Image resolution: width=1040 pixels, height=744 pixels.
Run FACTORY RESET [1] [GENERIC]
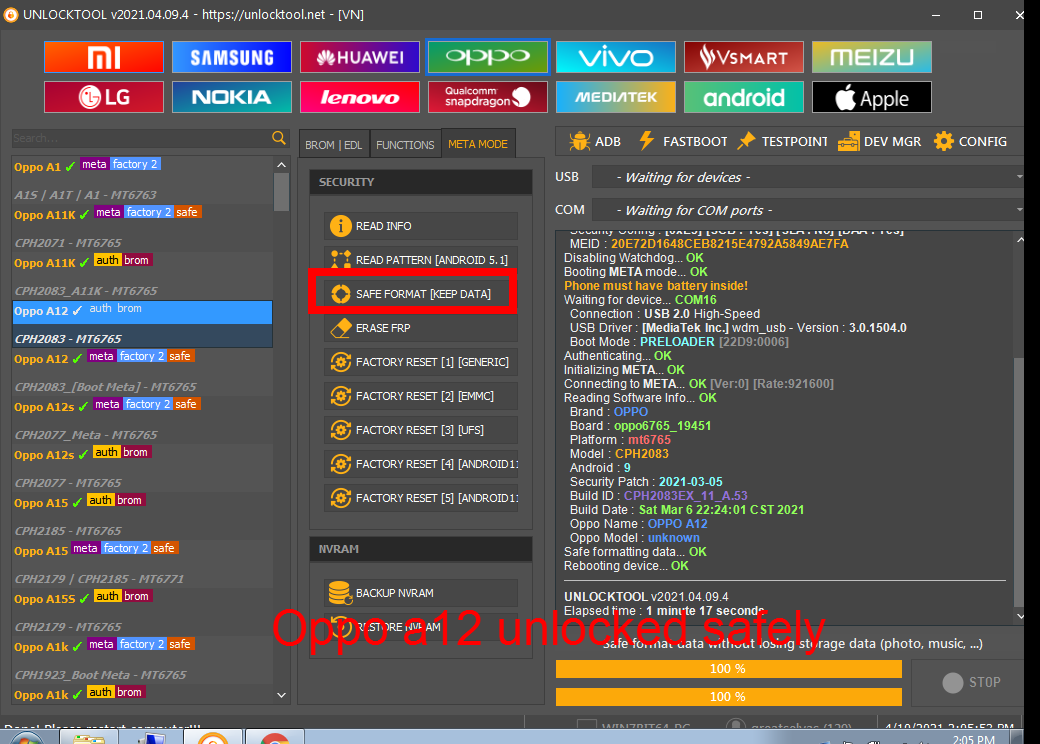point(421,362)
